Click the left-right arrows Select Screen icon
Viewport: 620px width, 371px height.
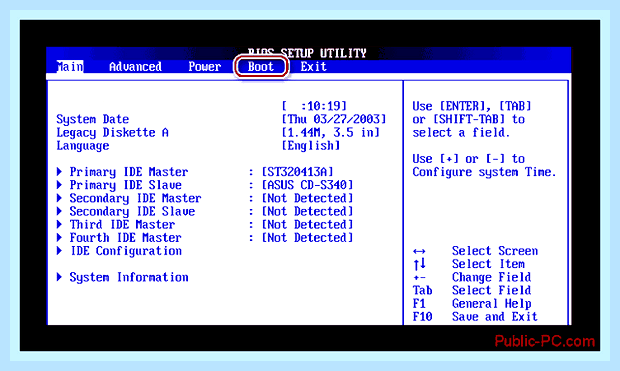[x=419, y=251]
